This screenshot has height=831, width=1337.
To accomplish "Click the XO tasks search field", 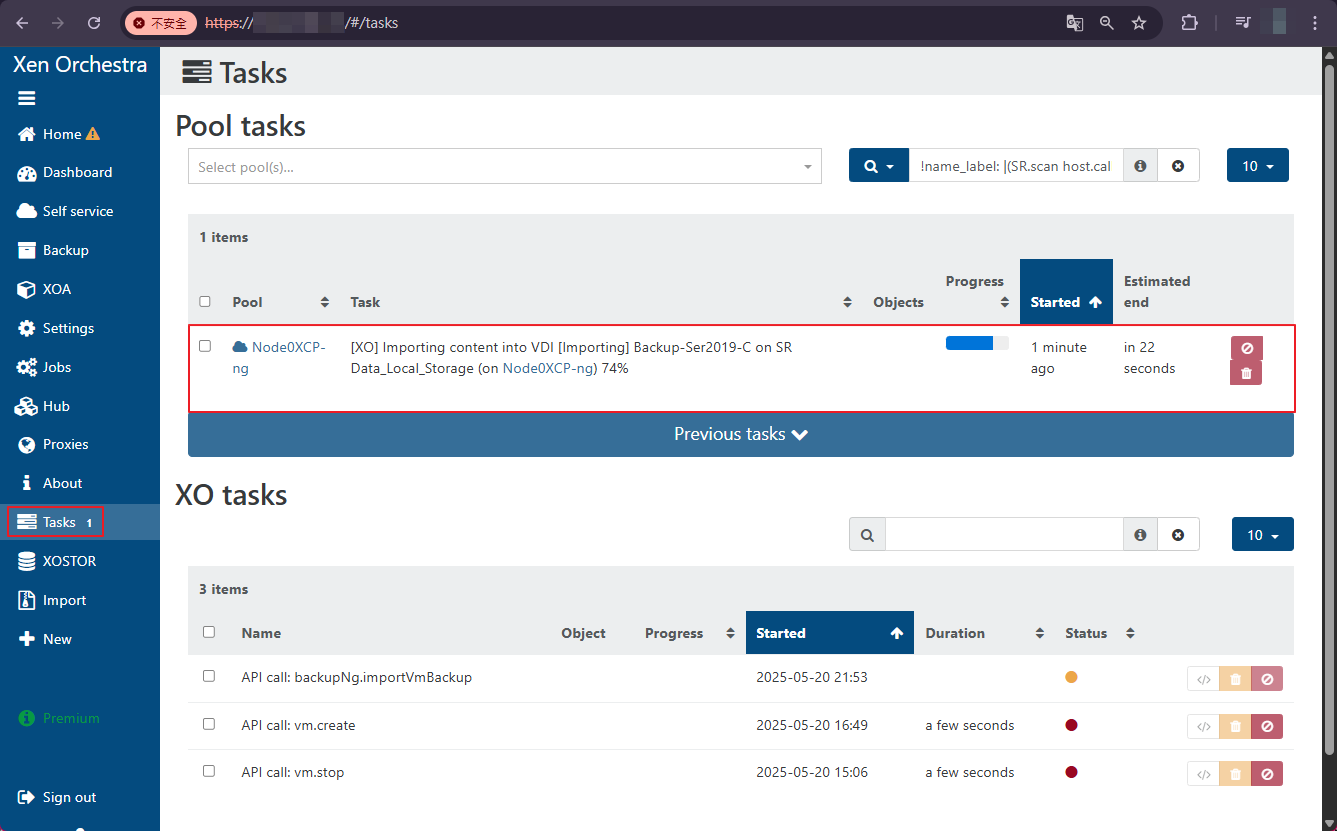I will click(1004, 535).
